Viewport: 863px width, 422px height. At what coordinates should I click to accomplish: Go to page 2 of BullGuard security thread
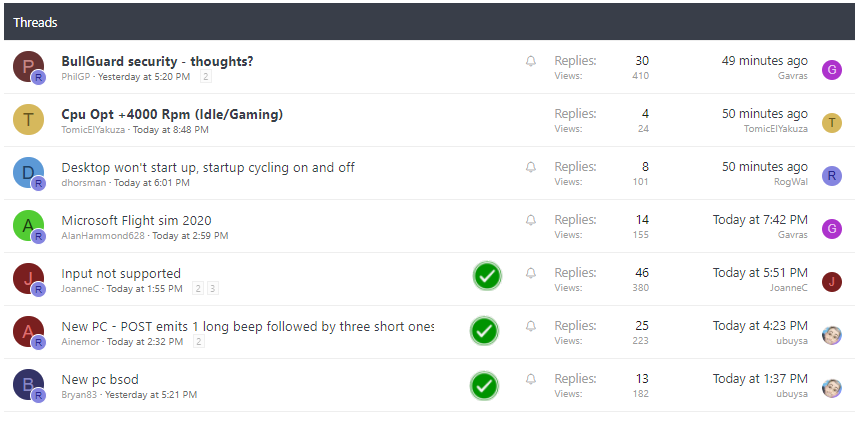pos(205,76)
